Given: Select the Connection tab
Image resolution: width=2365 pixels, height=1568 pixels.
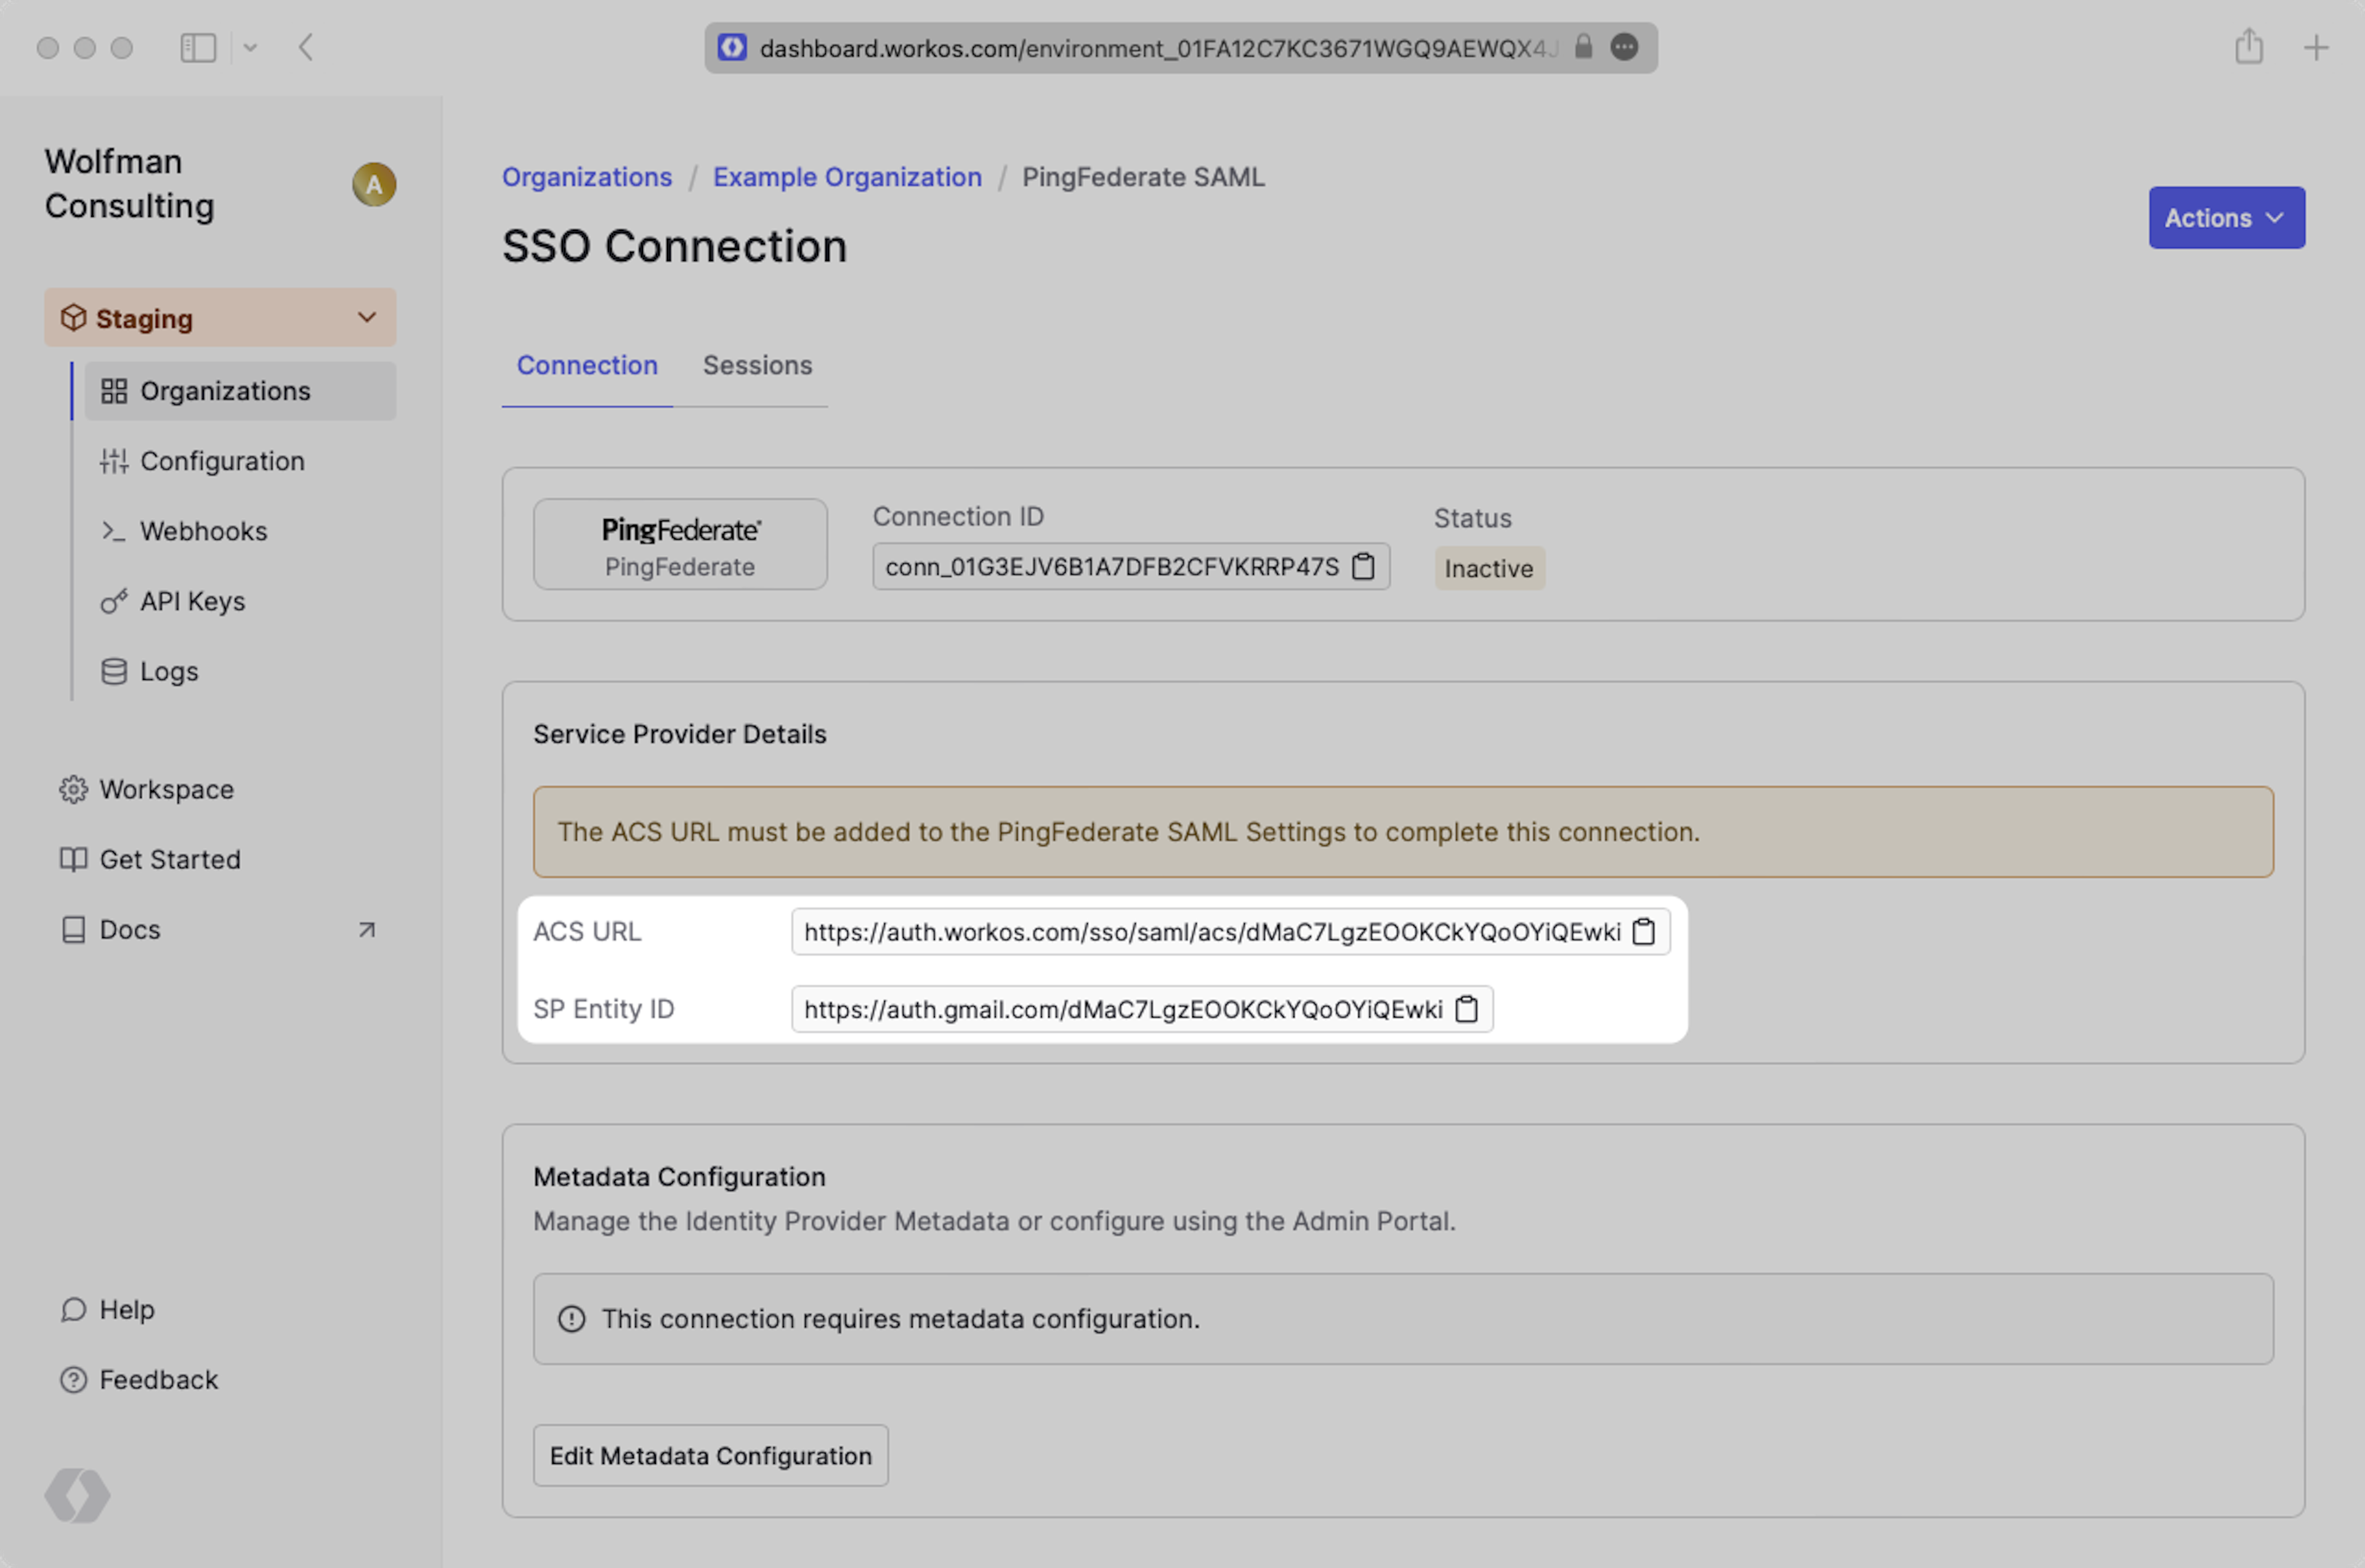Looking at the screenshot, I should click(587, 365).
